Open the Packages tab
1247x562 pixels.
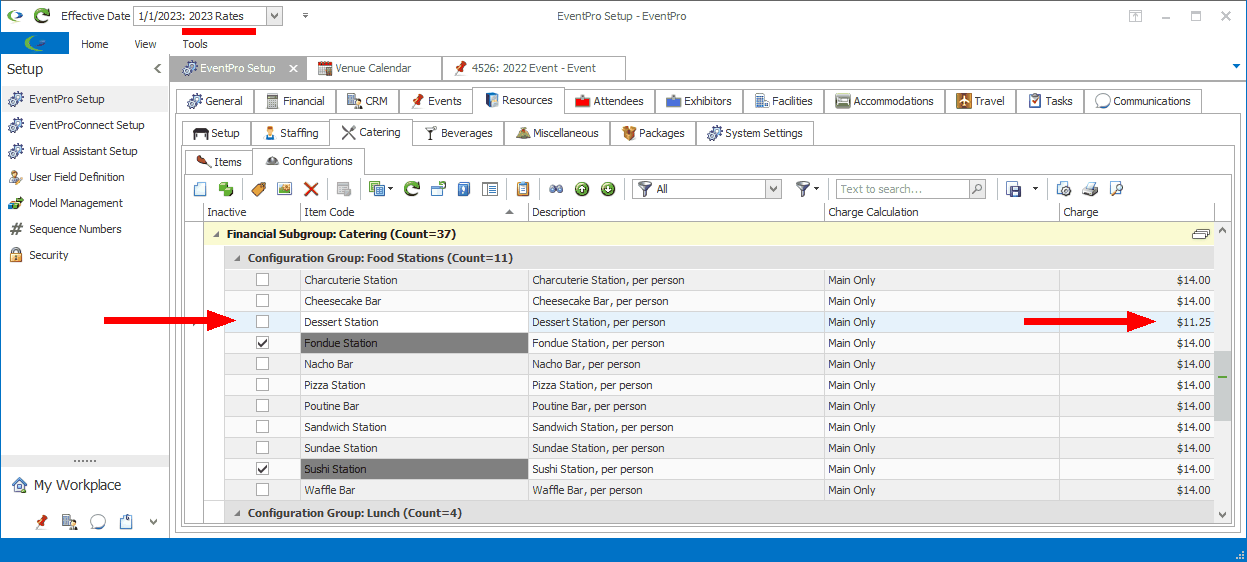(653, 133)
